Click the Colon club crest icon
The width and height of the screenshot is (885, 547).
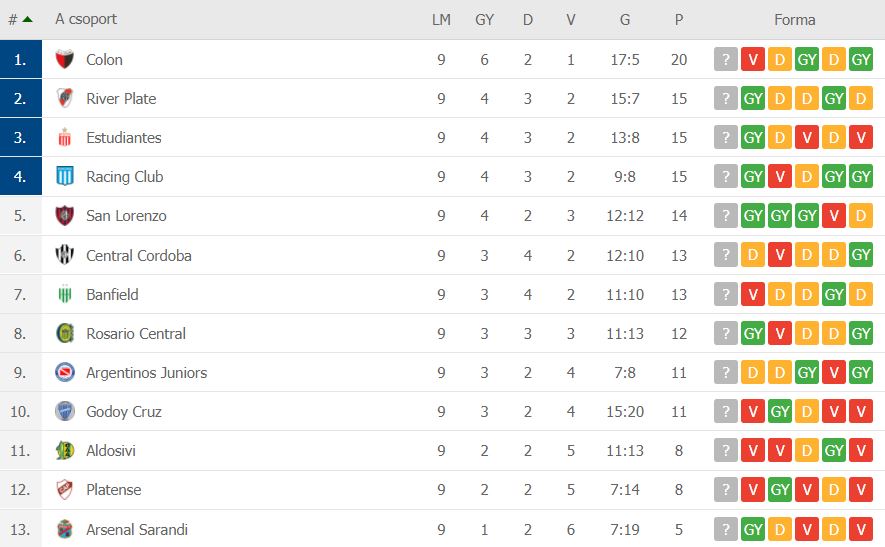click(x=65, y=60)
